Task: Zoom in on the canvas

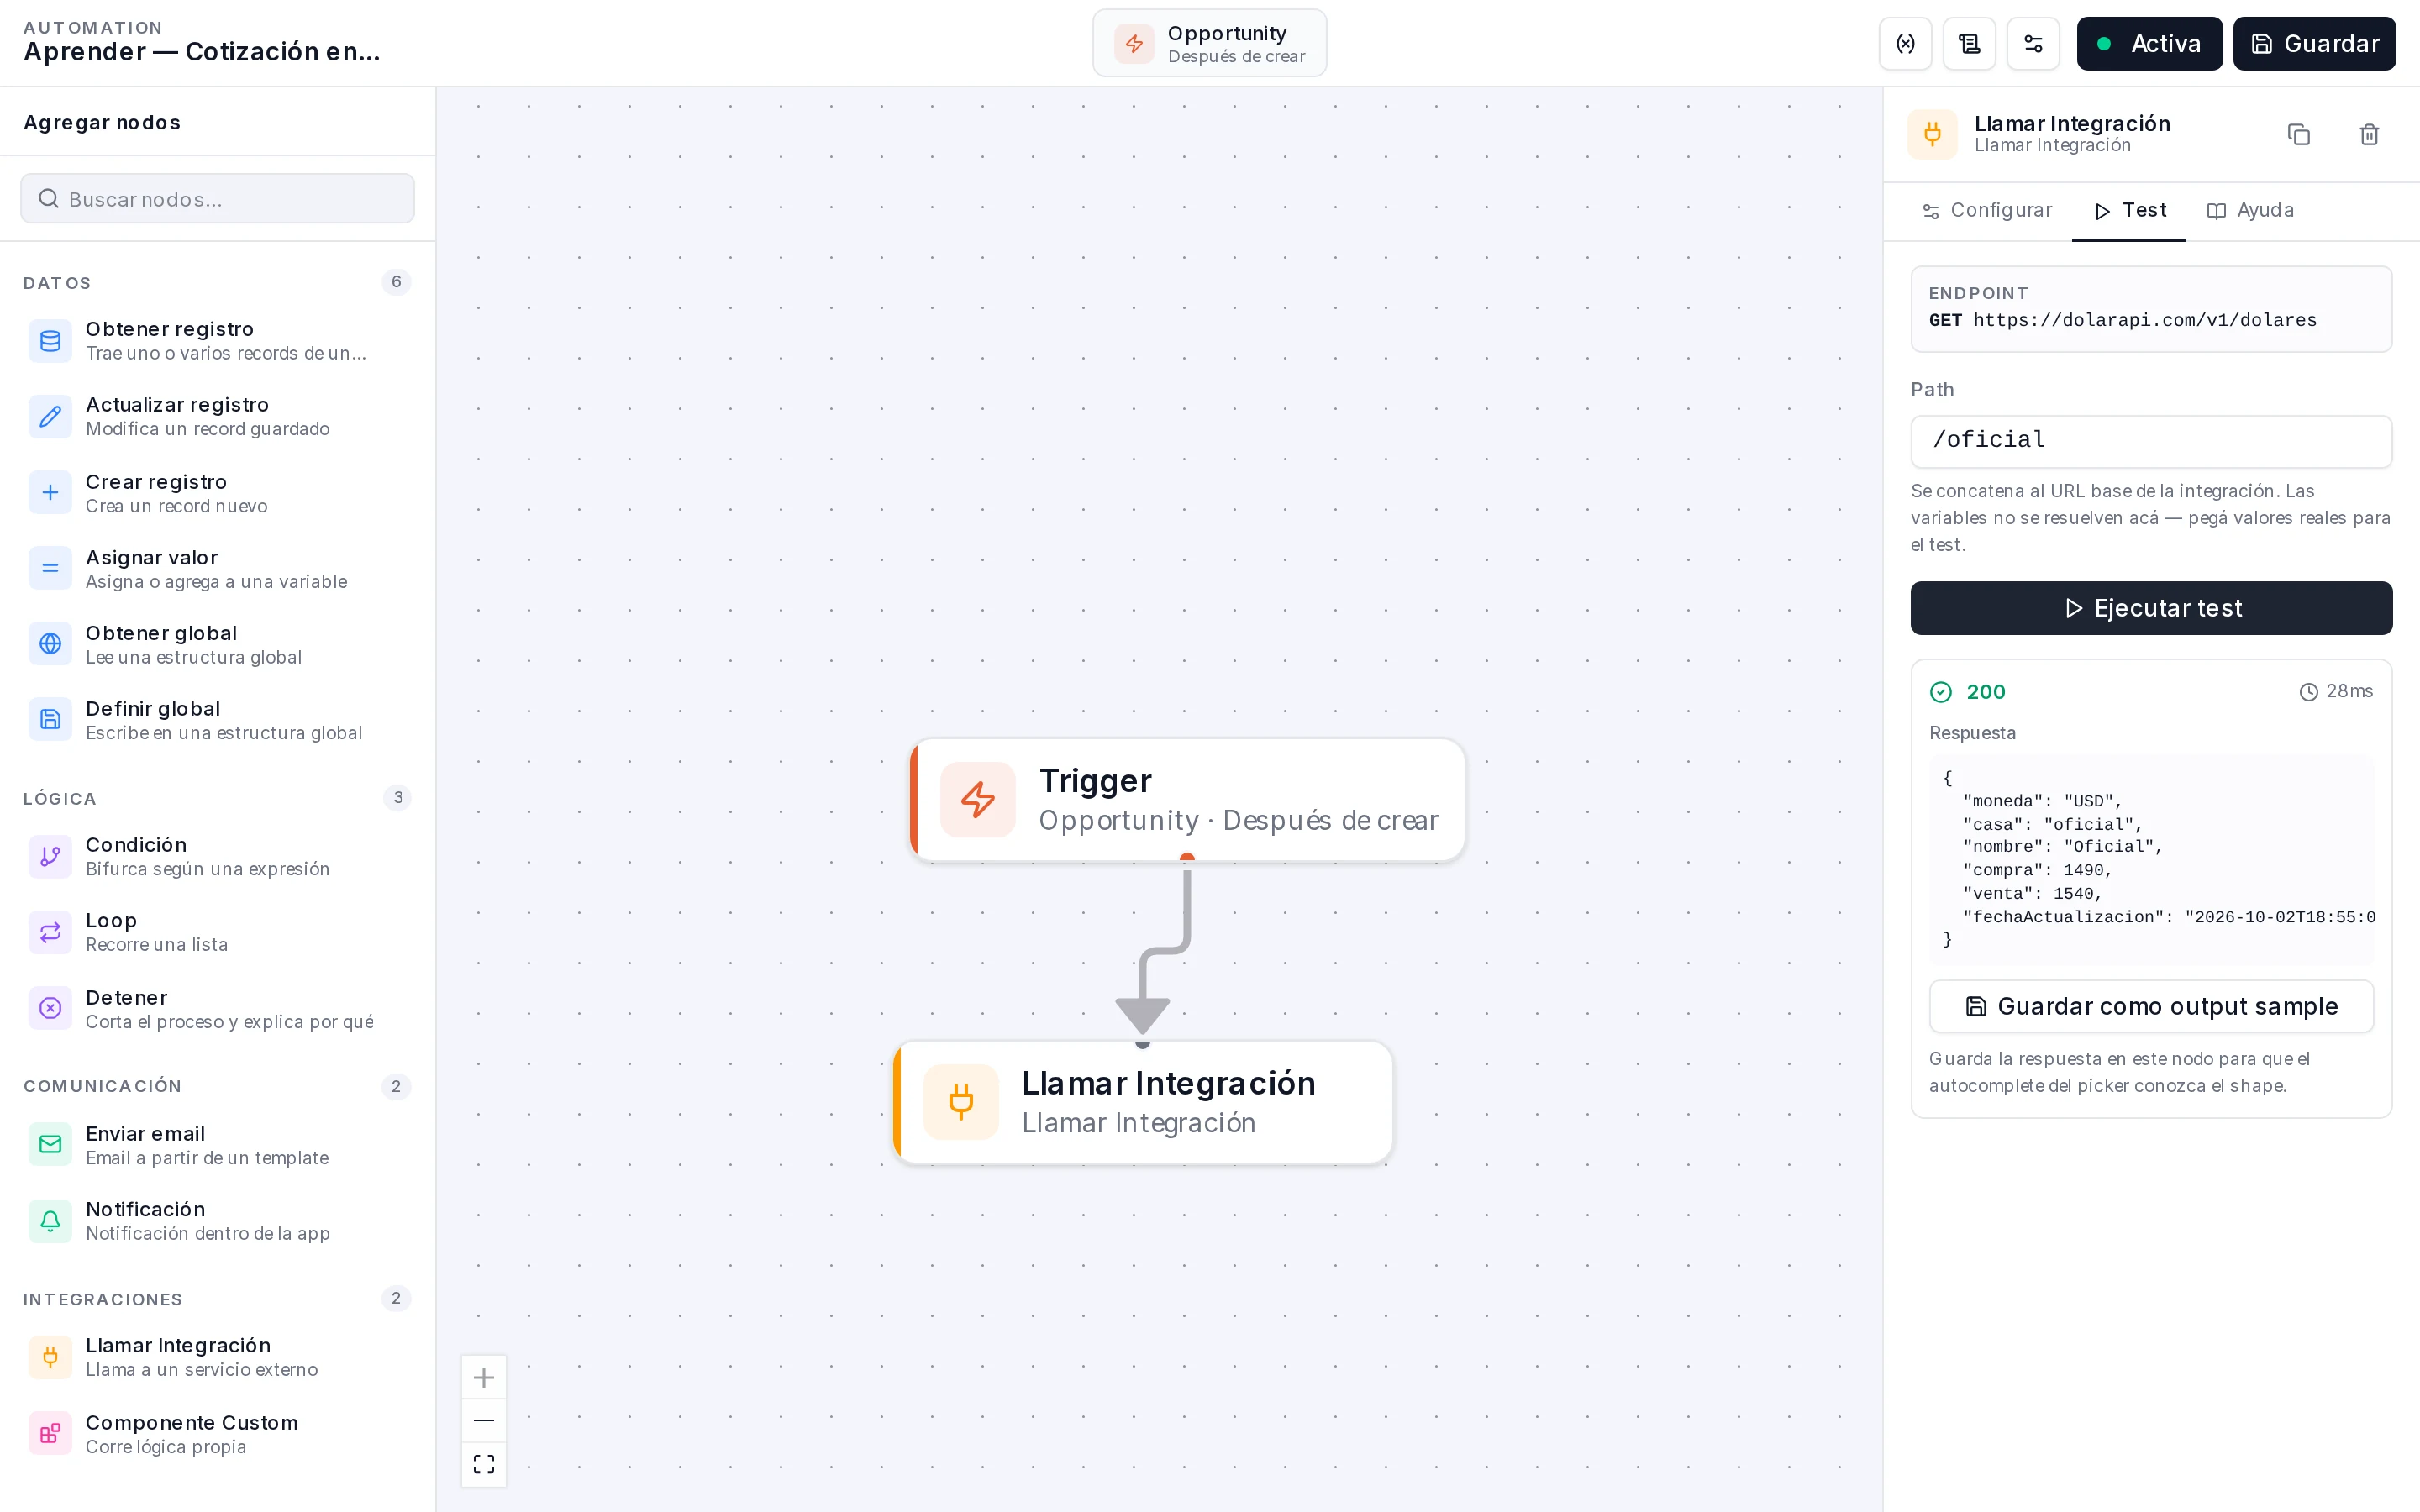Action: tap(484, 1377)
